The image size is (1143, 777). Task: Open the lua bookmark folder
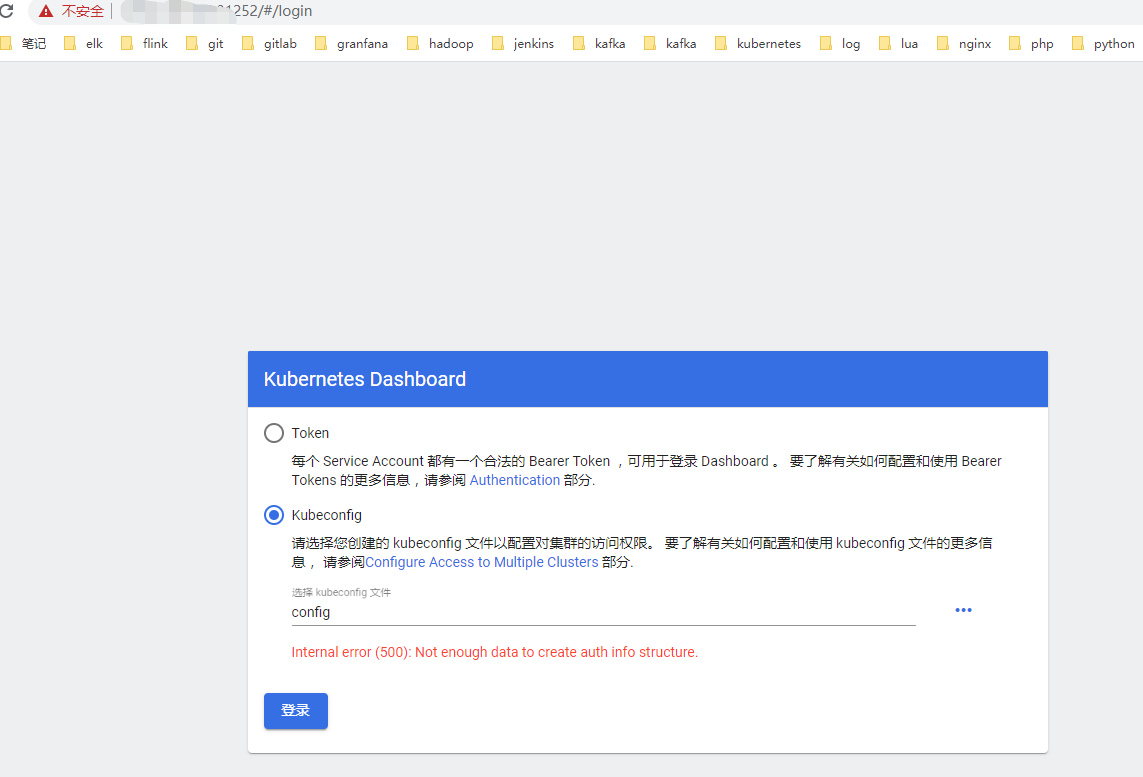tap(898, 44)
